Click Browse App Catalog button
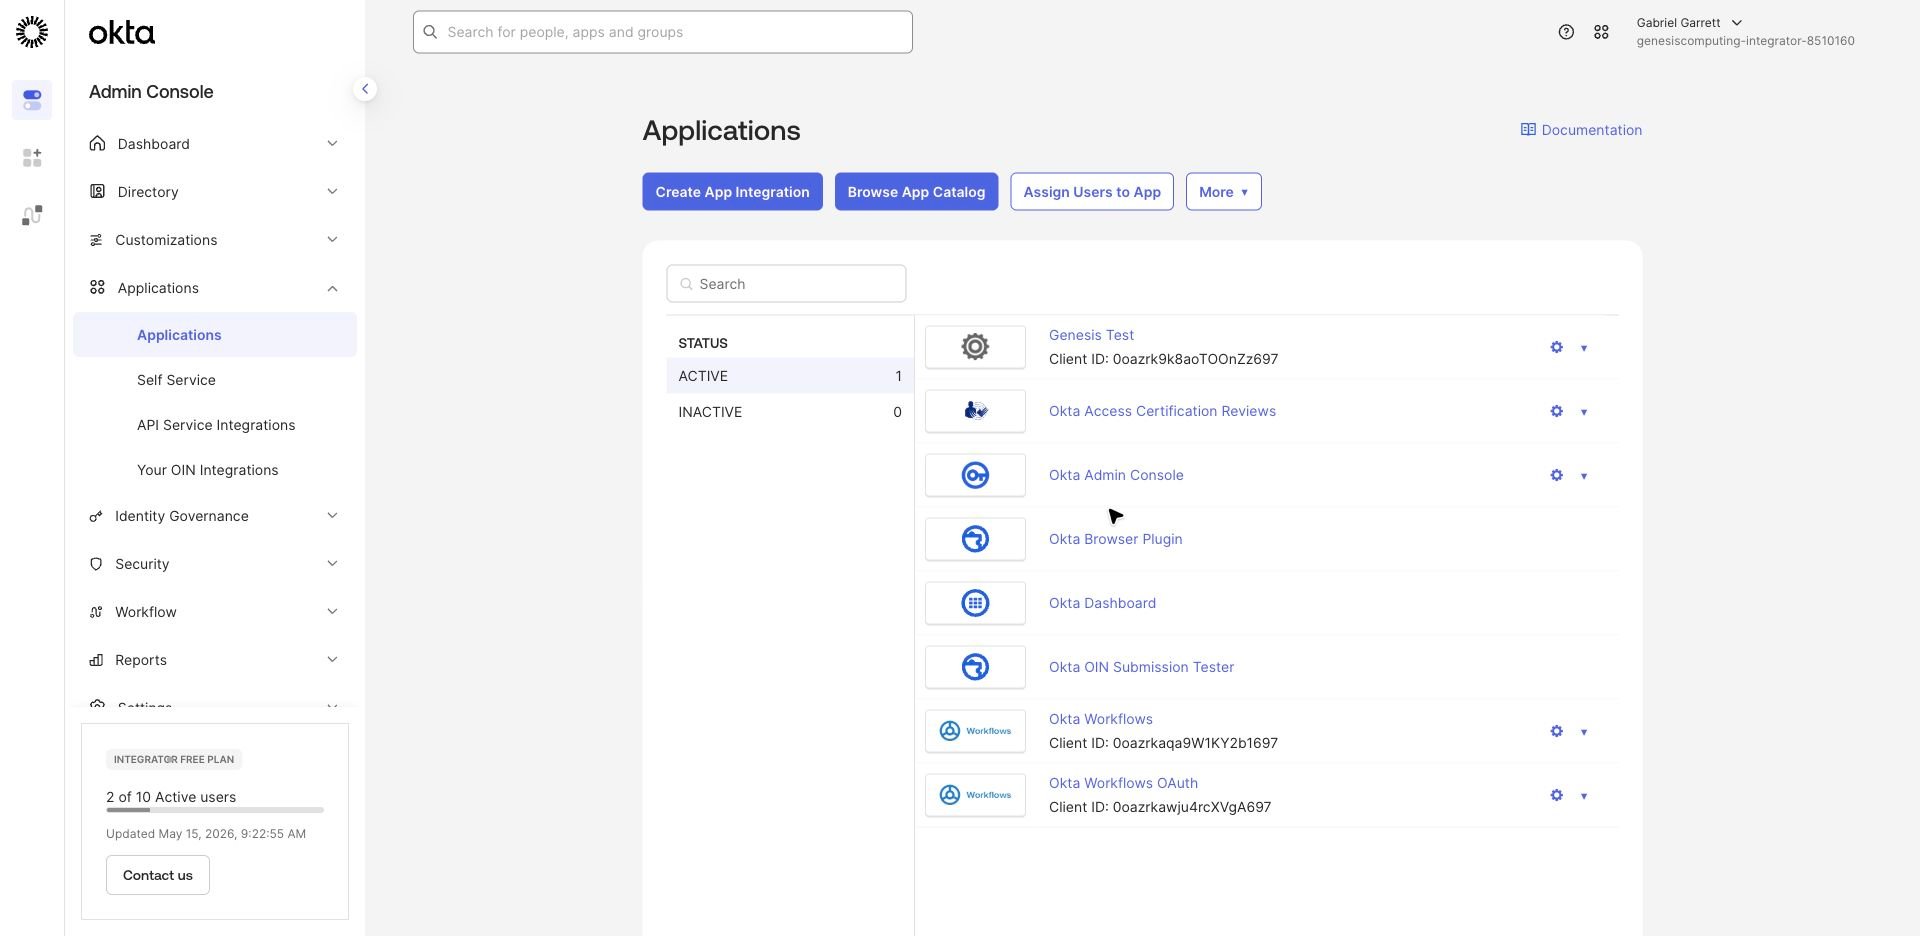The image size is (1920, 936). [916, 192]
